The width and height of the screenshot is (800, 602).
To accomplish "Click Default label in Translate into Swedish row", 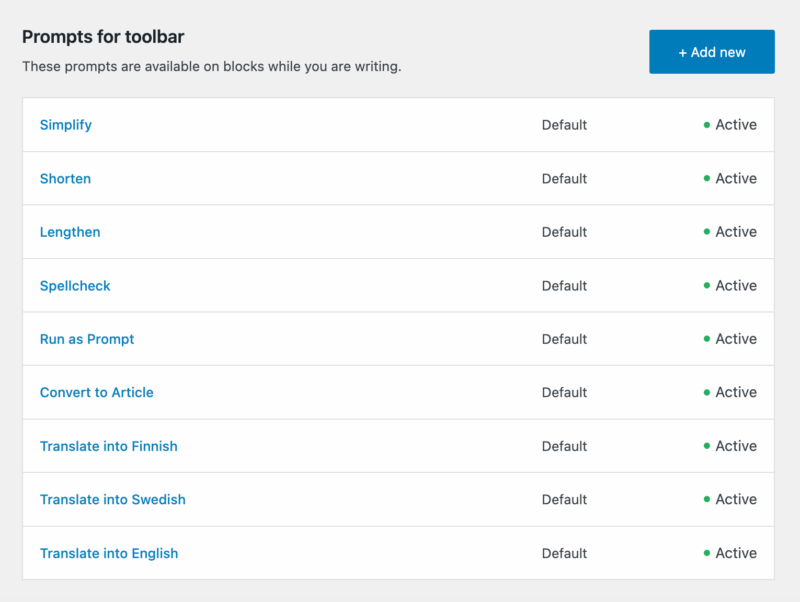I will coord(564,500).
